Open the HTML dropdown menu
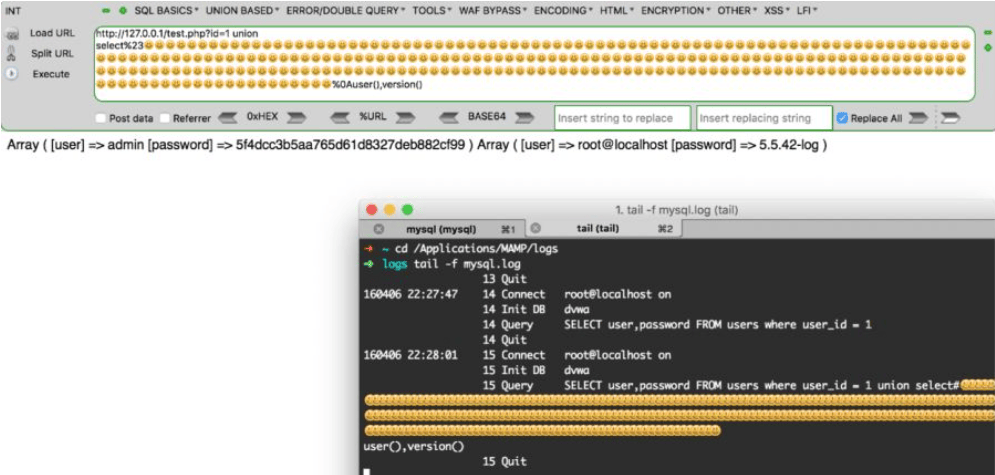Viewport: 995px width, 475px height. click(617, 11)
